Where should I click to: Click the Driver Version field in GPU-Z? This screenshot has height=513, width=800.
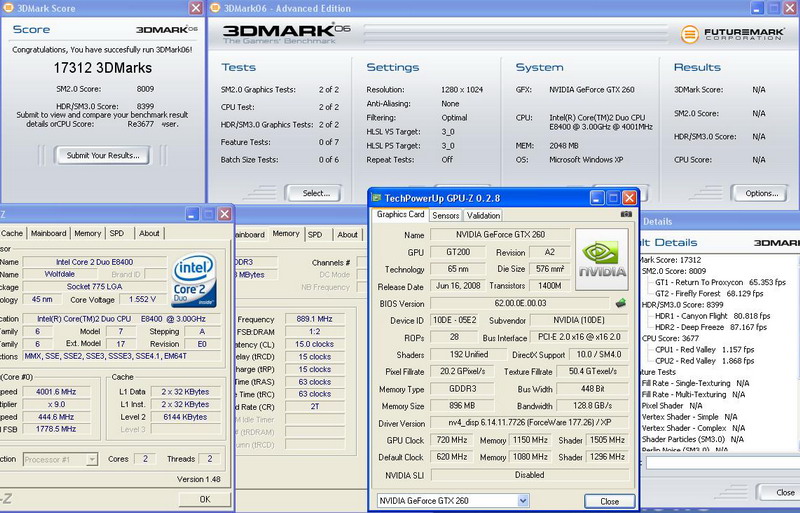tap(530, 423)
